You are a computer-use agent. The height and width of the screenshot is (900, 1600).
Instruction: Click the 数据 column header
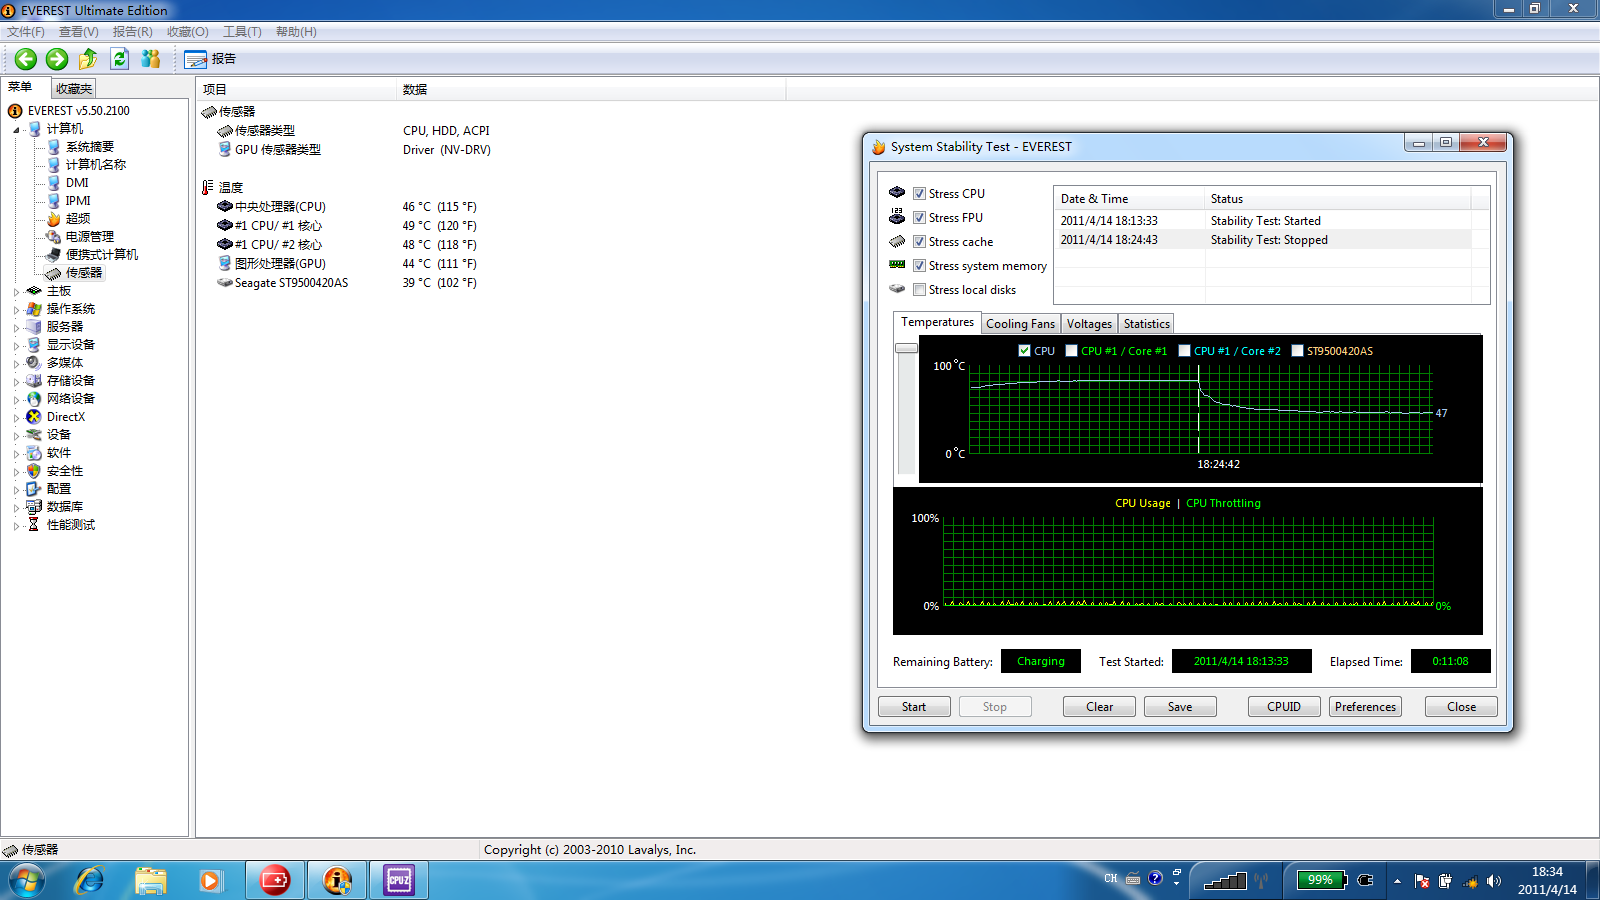click(x=591, y=90)
